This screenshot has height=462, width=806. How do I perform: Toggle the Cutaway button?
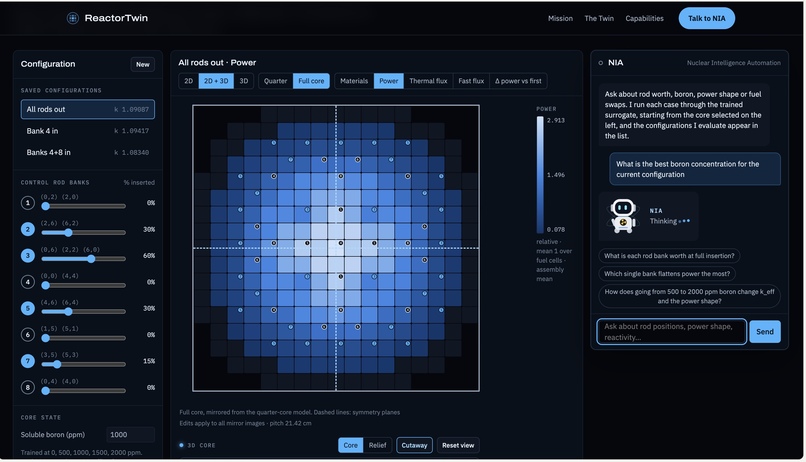click(414, 446)
